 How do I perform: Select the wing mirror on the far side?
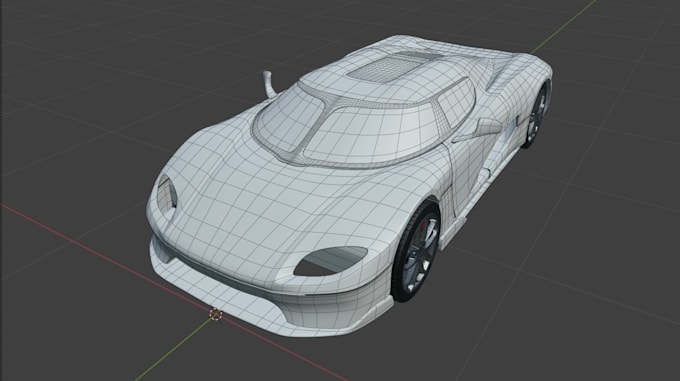[269, 84]
